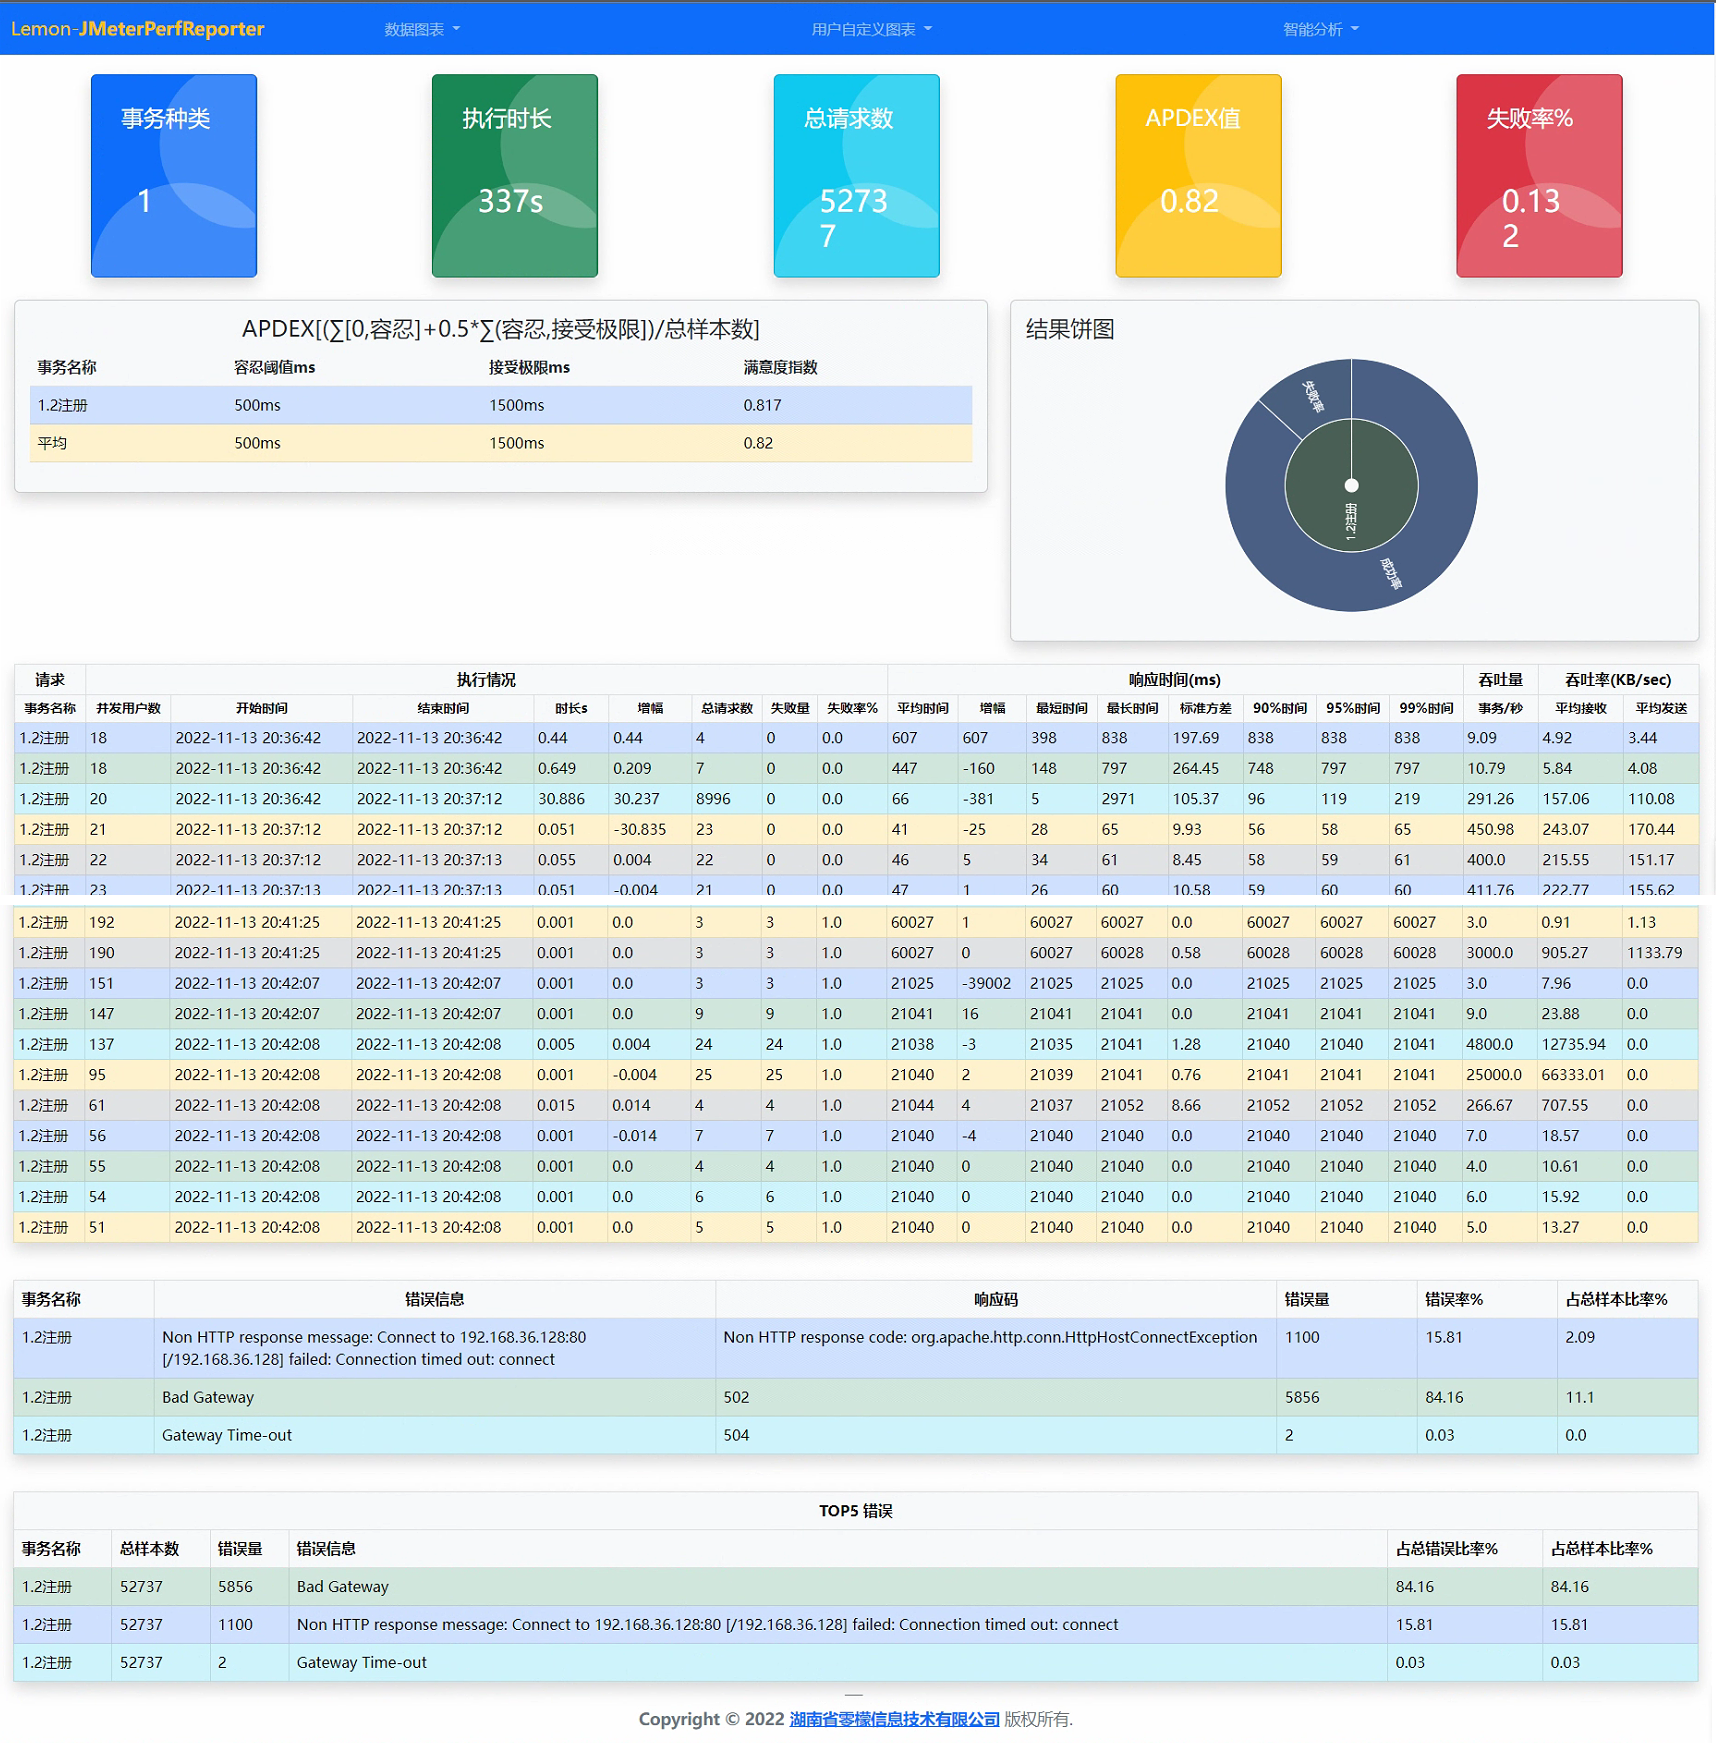
Task: Click the Lemon-JMeterPerfReporter brand link
Action: (138, 29)
